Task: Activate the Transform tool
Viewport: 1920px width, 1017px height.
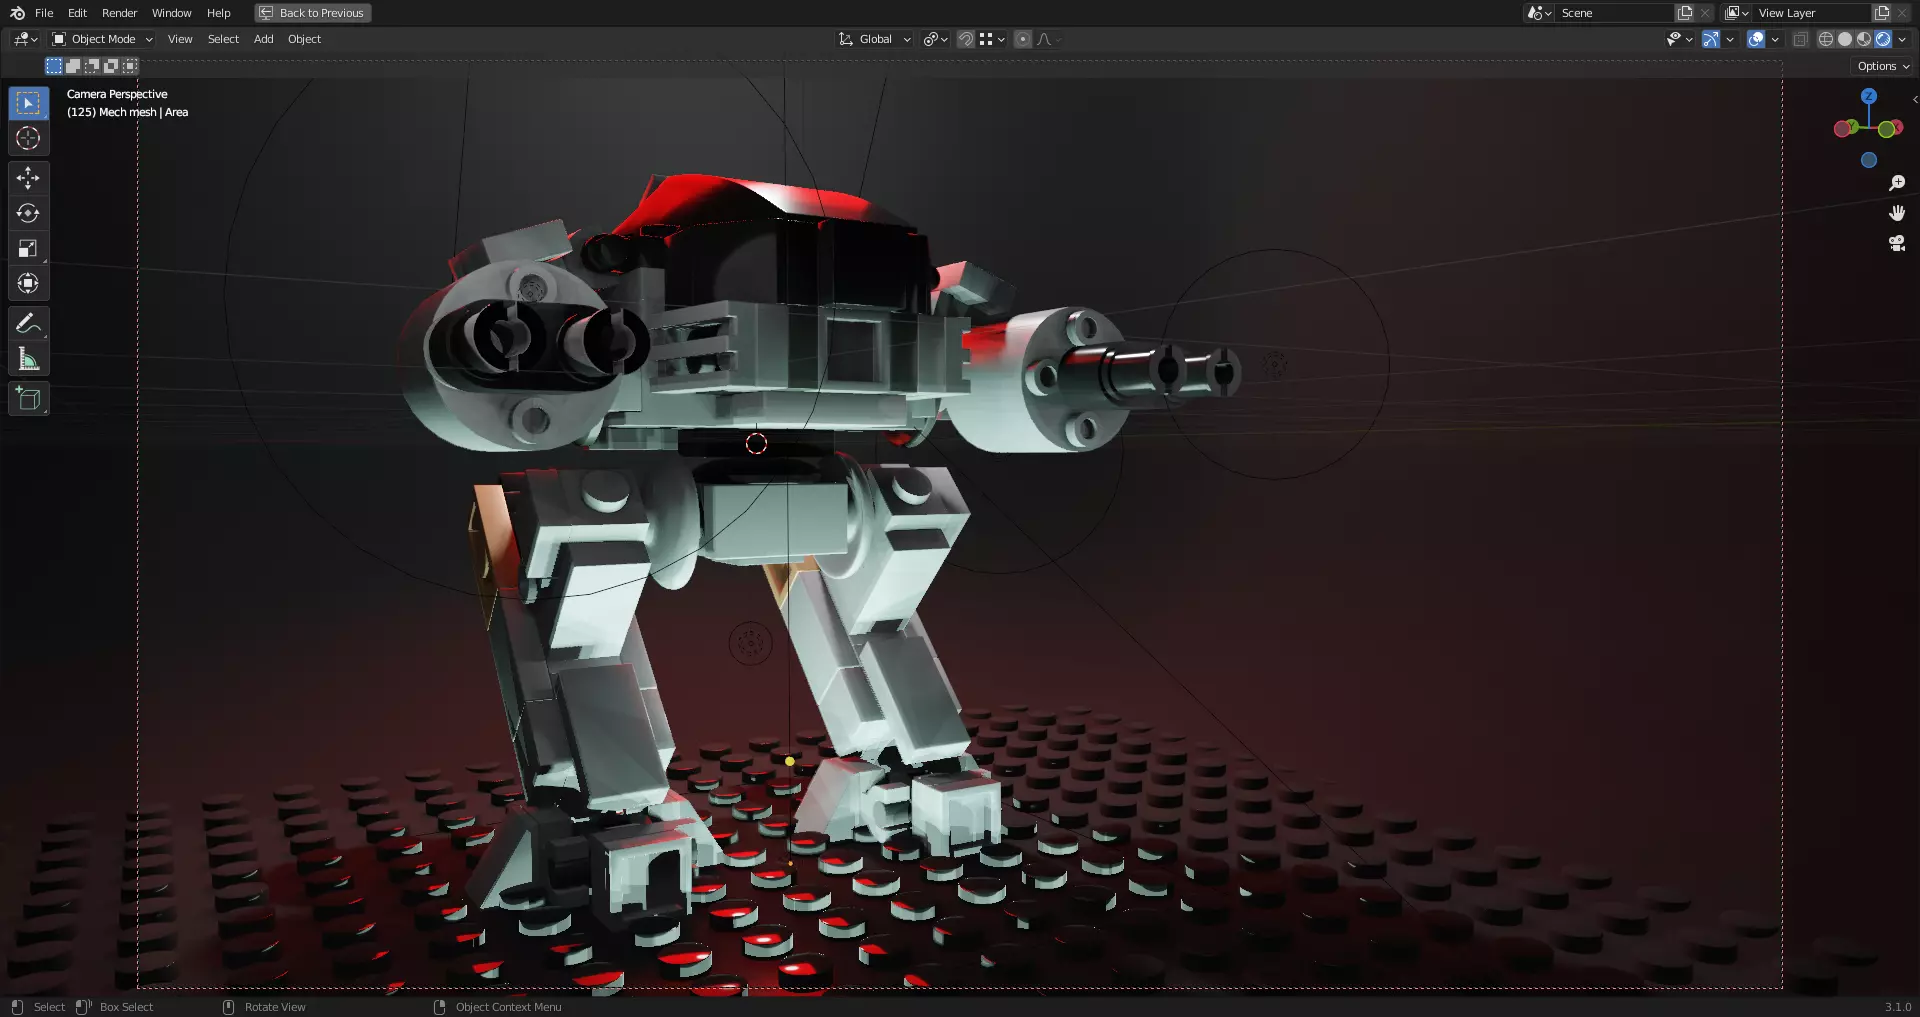Action: pos(28,283)
